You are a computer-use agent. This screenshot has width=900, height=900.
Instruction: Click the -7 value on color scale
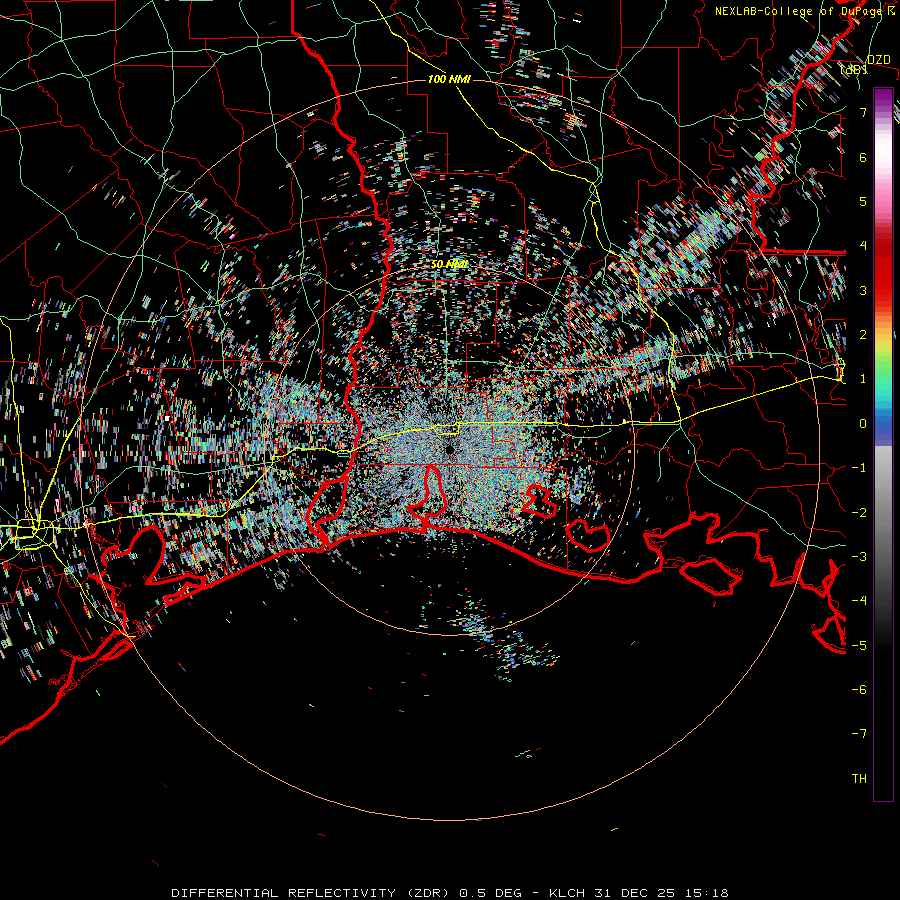tap(859, 734)
